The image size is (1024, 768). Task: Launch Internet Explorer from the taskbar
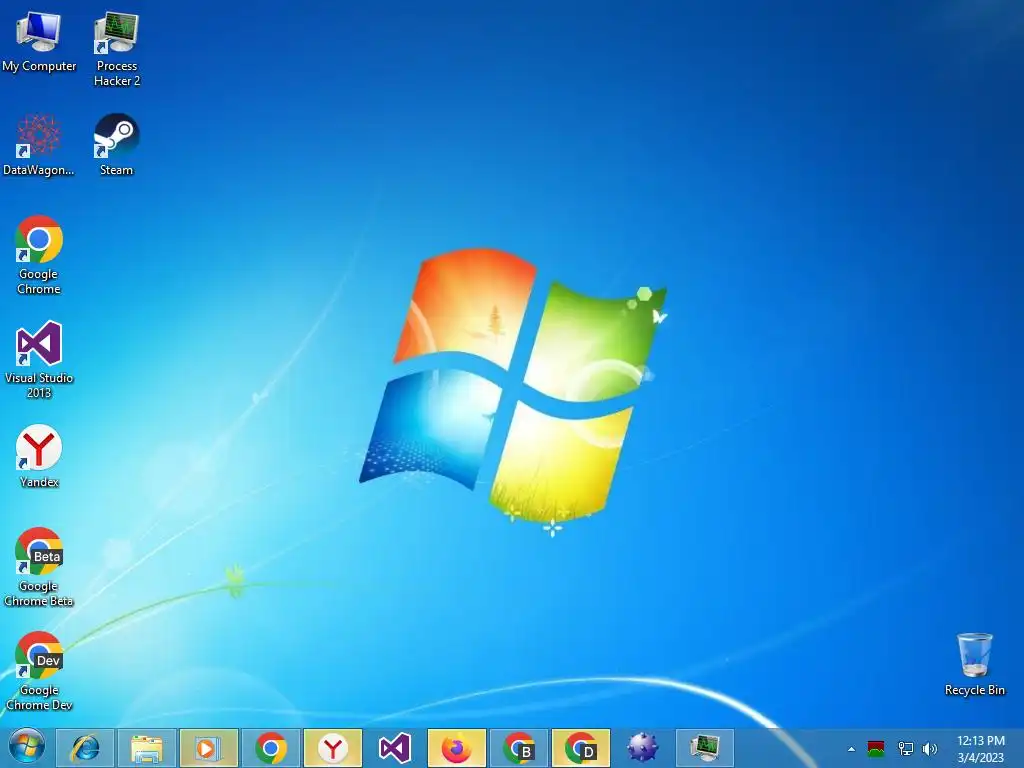(86, 748)
